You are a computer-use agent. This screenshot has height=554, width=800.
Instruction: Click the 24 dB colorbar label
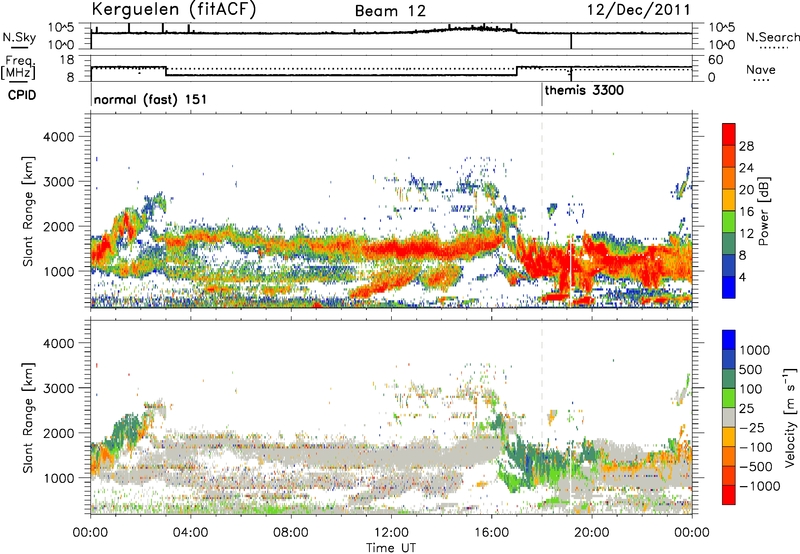pos(746,168)
